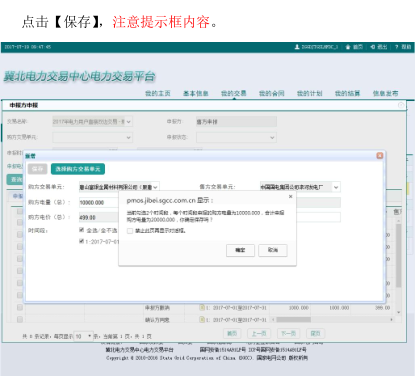Open the 我的结算 menu tab
This screenshot has height=380, width=415.
[x=347, y=93]
